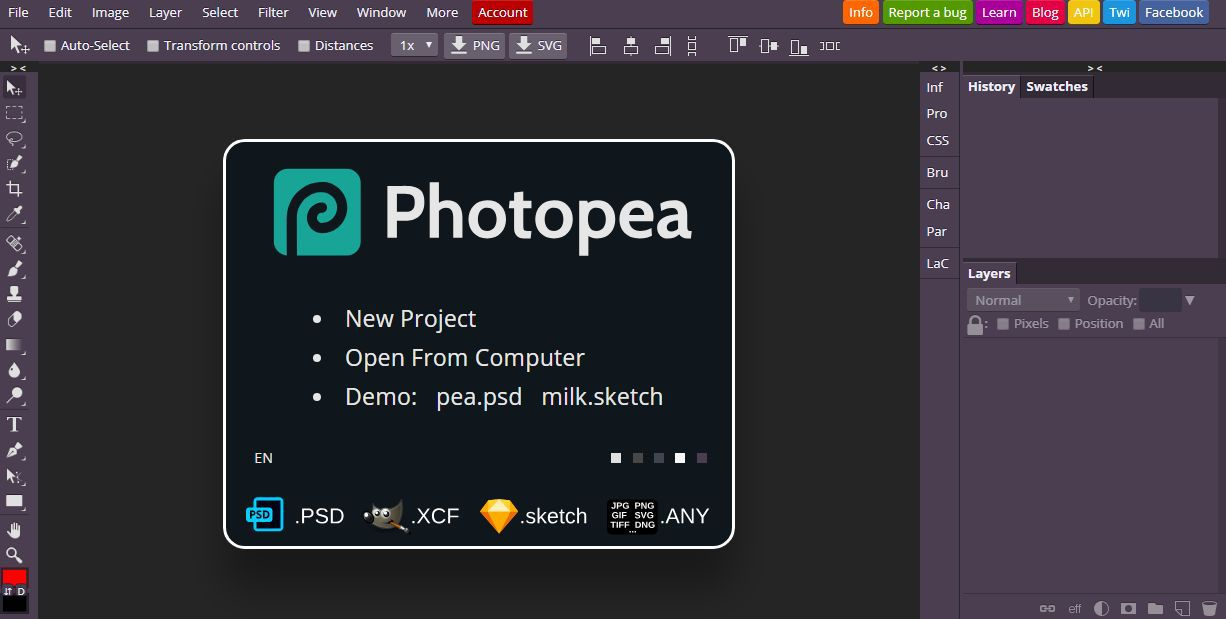Click Open From Computer link

click(x=465, y=358)
